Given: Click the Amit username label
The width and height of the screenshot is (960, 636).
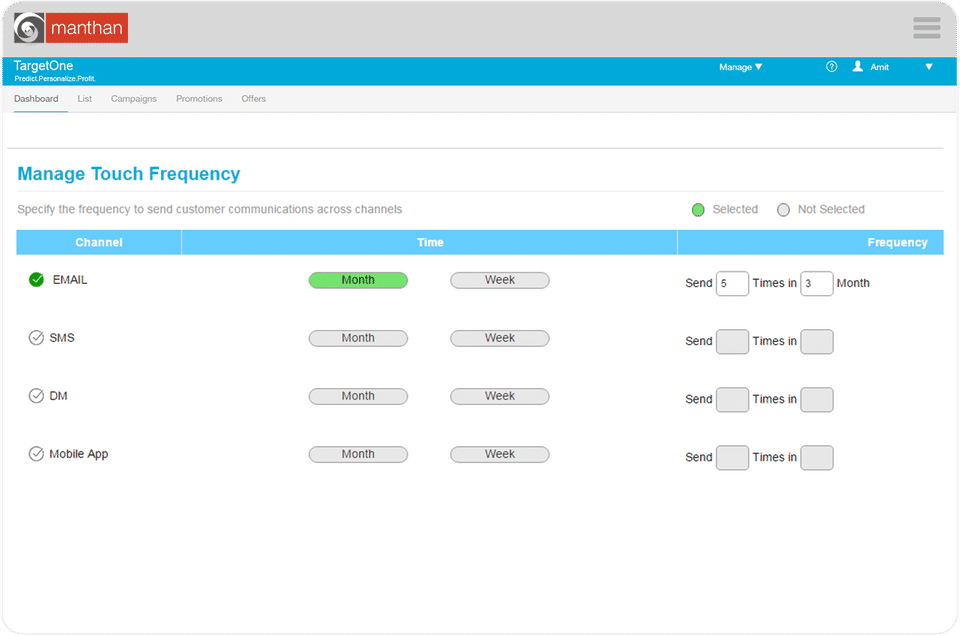Looking at the screenshot, I should 879,67.
